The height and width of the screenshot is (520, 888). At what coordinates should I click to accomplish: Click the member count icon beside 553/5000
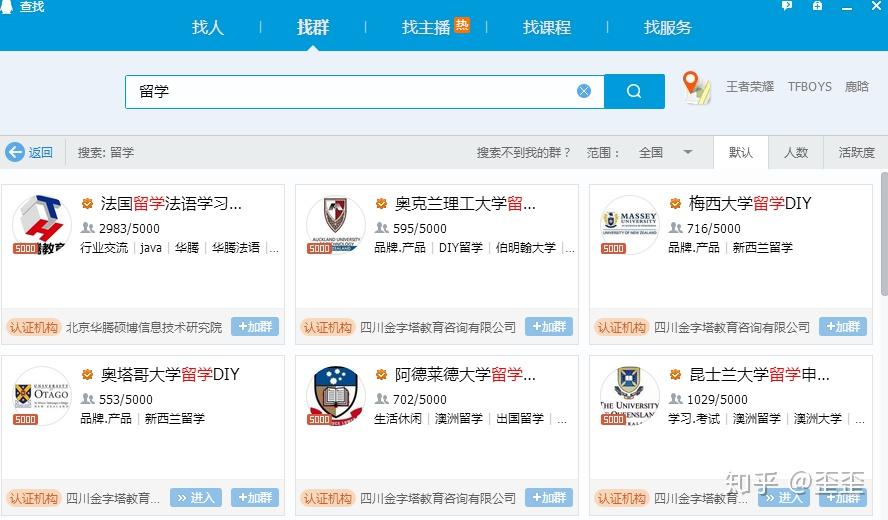click(x=88, y=399)
